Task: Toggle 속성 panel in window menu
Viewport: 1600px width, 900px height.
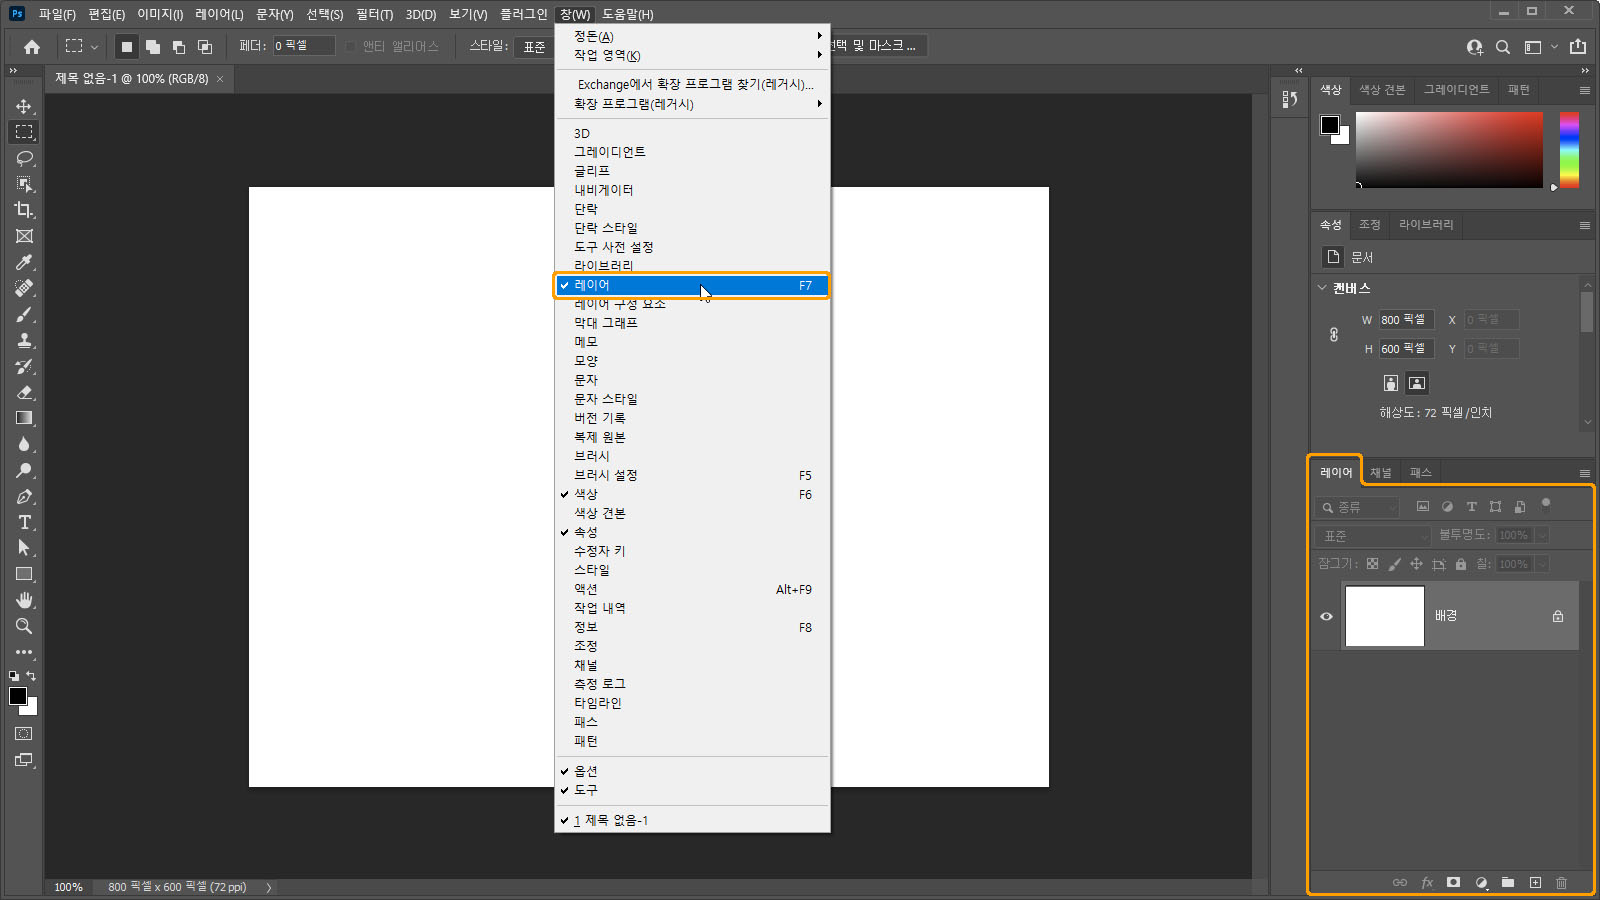Action: coord(692,532)
